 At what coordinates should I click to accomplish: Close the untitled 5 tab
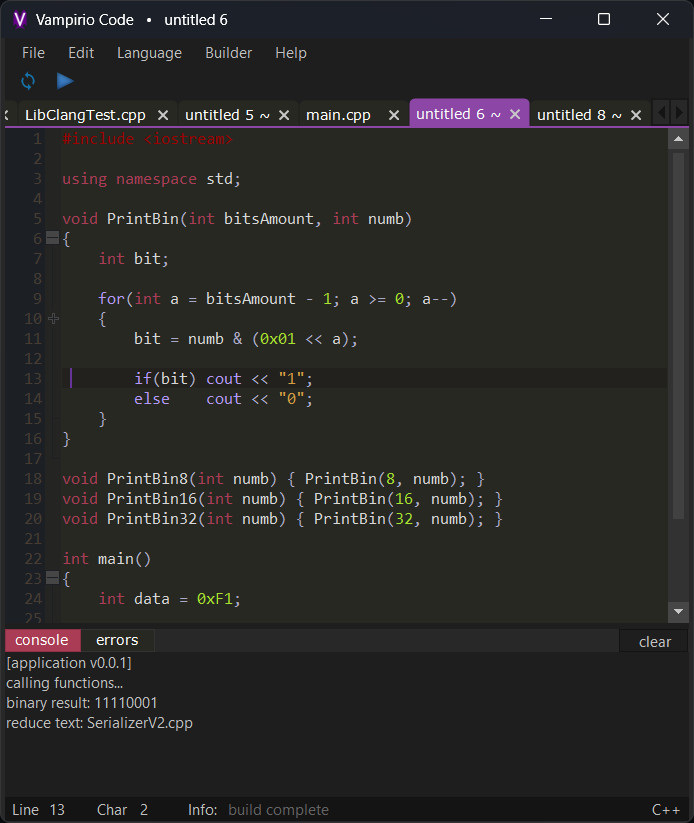pos(284,115)
